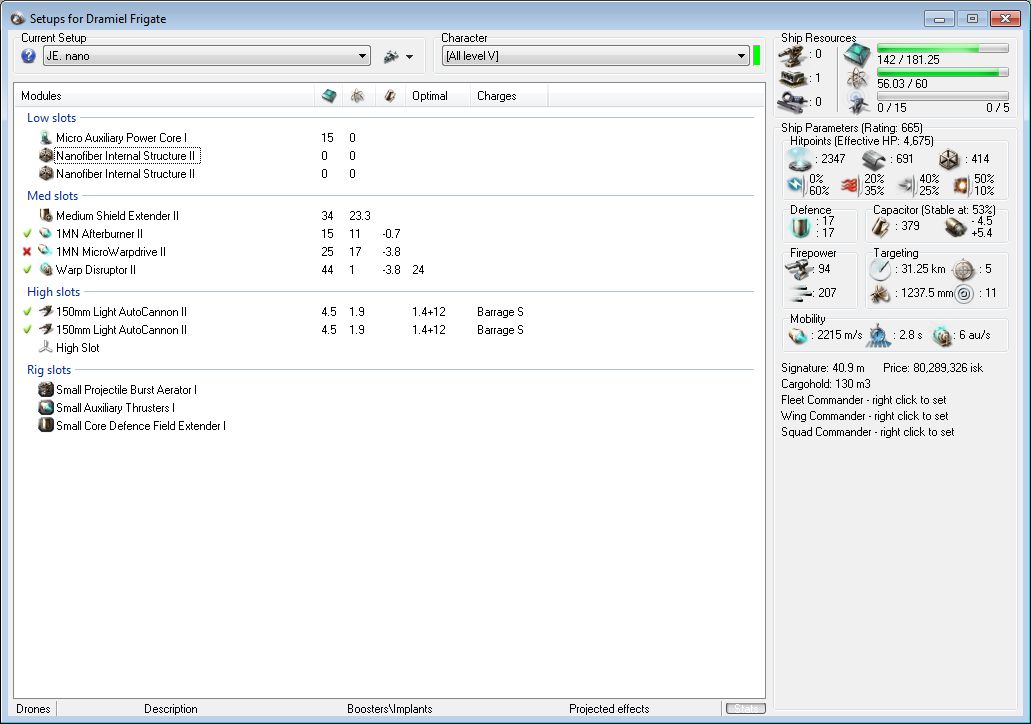Open the Projected effects tab
The image size is (1031, 724).
tap(609, 709)
